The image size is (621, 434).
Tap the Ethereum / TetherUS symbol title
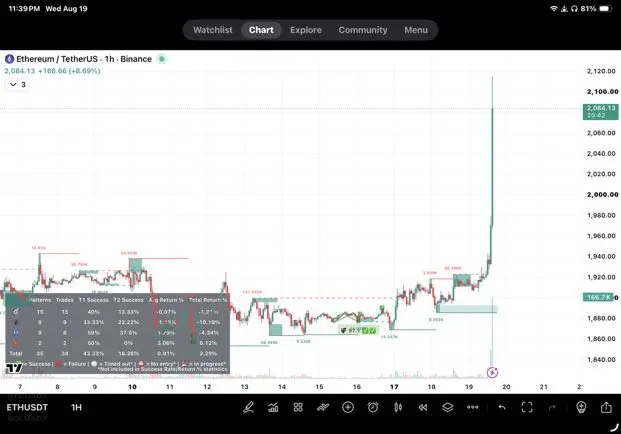pyautogui.click(x=84, y=59)
